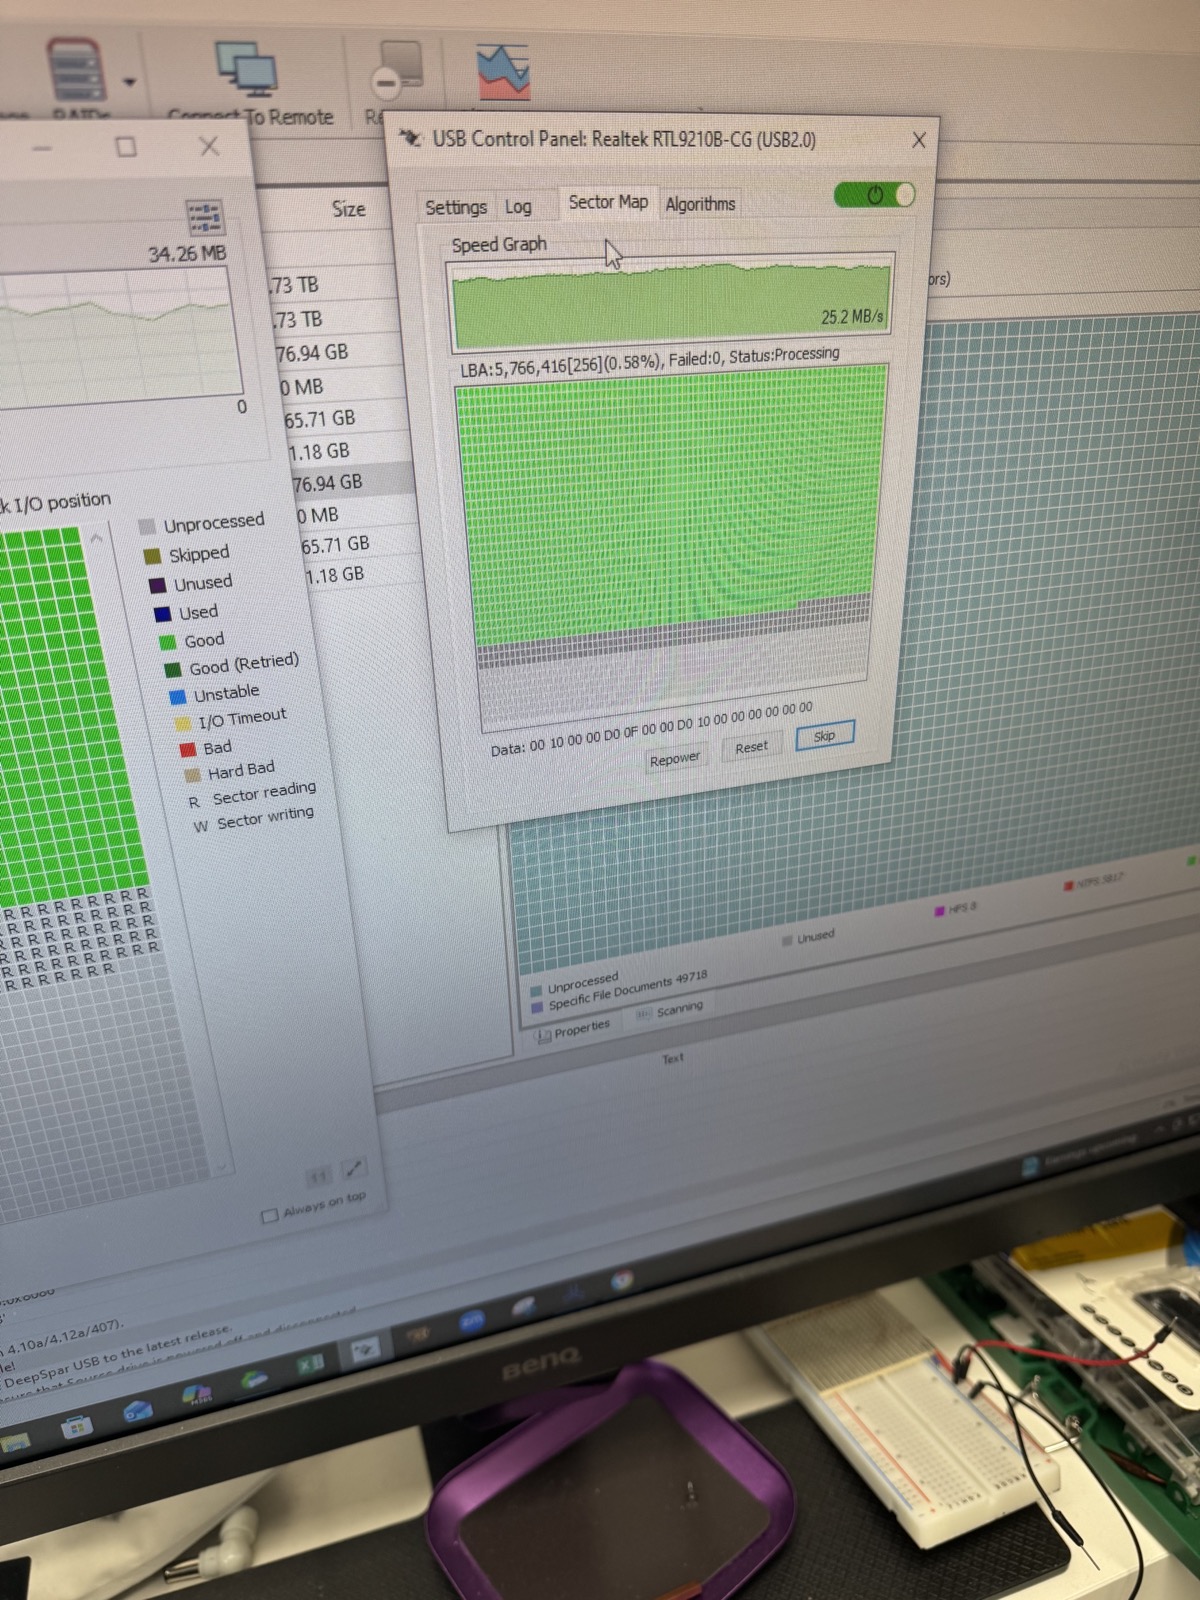Open the Properties tab in main window
1200x1600 pixels.
pyautogui.click(x=573, y=1031)
